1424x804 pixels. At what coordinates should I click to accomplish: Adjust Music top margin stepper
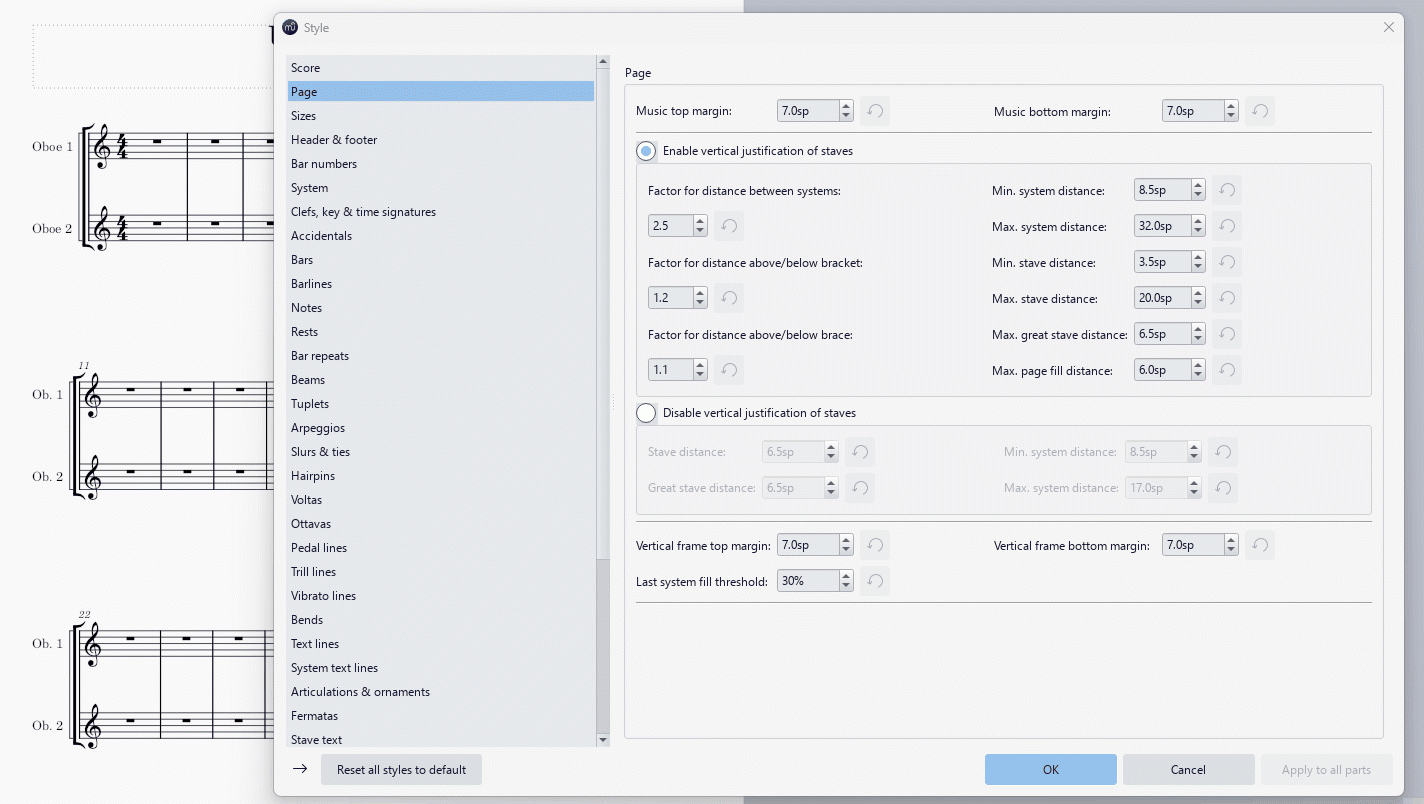(846, 111)
